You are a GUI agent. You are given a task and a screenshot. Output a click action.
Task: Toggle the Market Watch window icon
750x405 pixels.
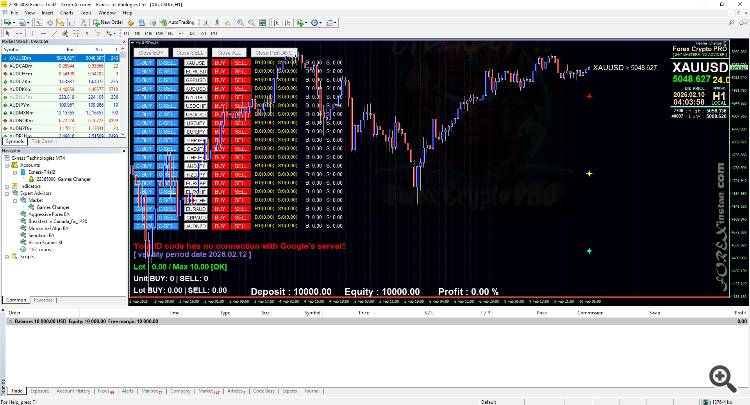(39, 22)
